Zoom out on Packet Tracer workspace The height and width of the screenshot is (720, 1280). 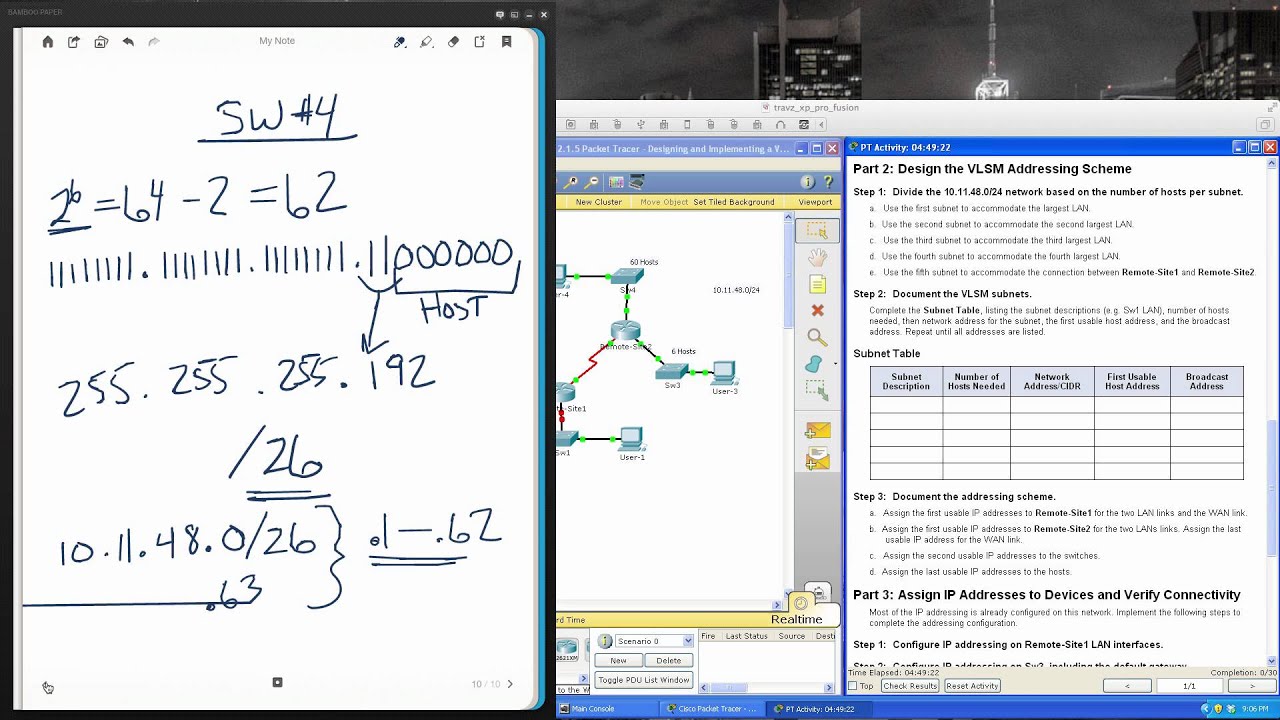tap(592, 182)
